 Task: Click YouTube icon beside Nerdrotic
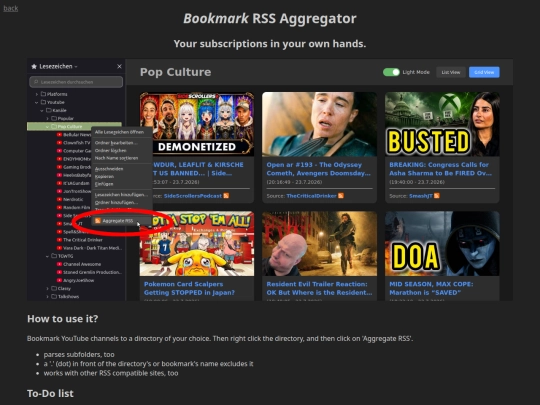click(59, 199)
